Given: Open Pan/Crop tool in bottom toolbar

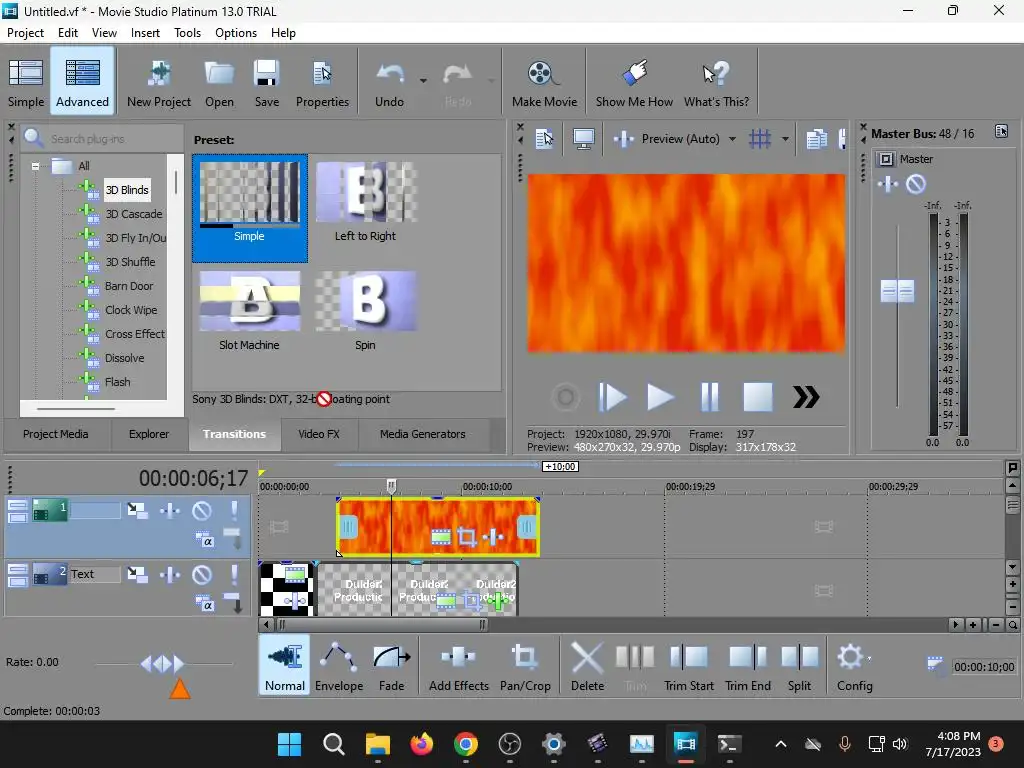Looking at the screenshot, I should pos(525,667).
